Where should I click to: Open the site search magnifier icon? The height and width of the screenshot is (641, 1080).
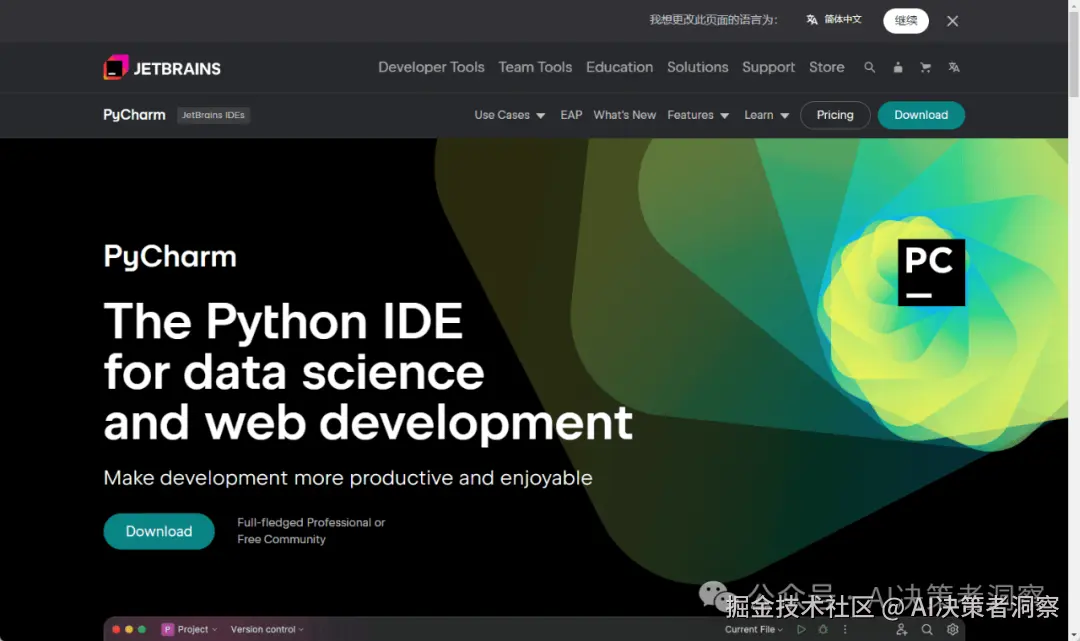[x=870, y=67]
